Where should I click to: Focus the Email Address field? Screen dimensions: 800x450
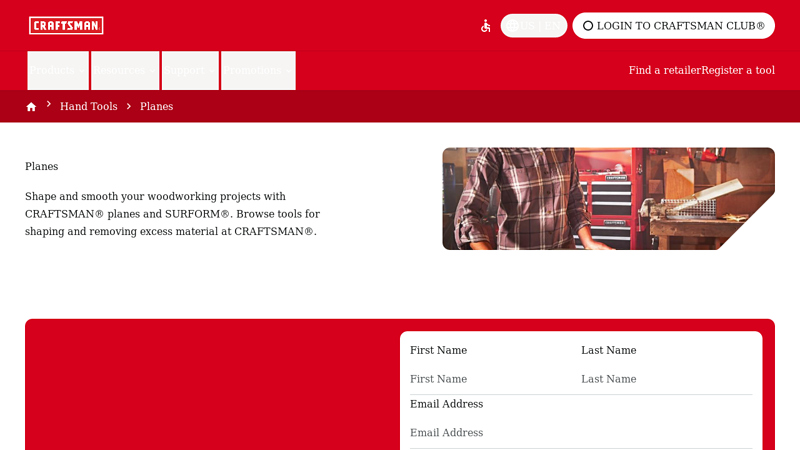pyautogui.click(x=581, y=433)
